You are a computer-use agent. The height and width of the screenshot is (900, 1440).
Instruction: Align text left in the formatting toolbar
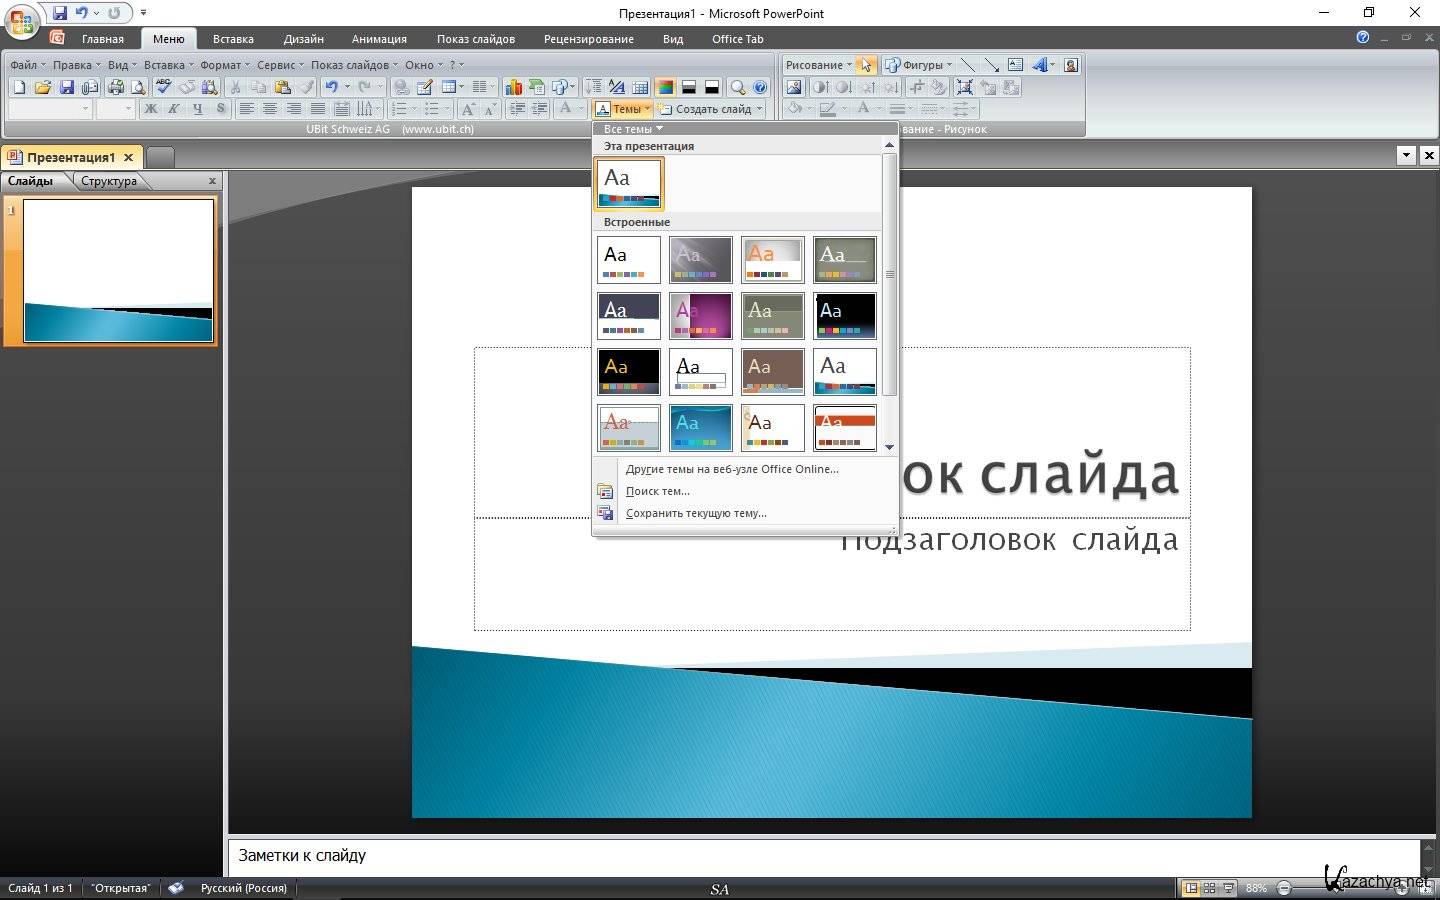[x=246, y=109]
